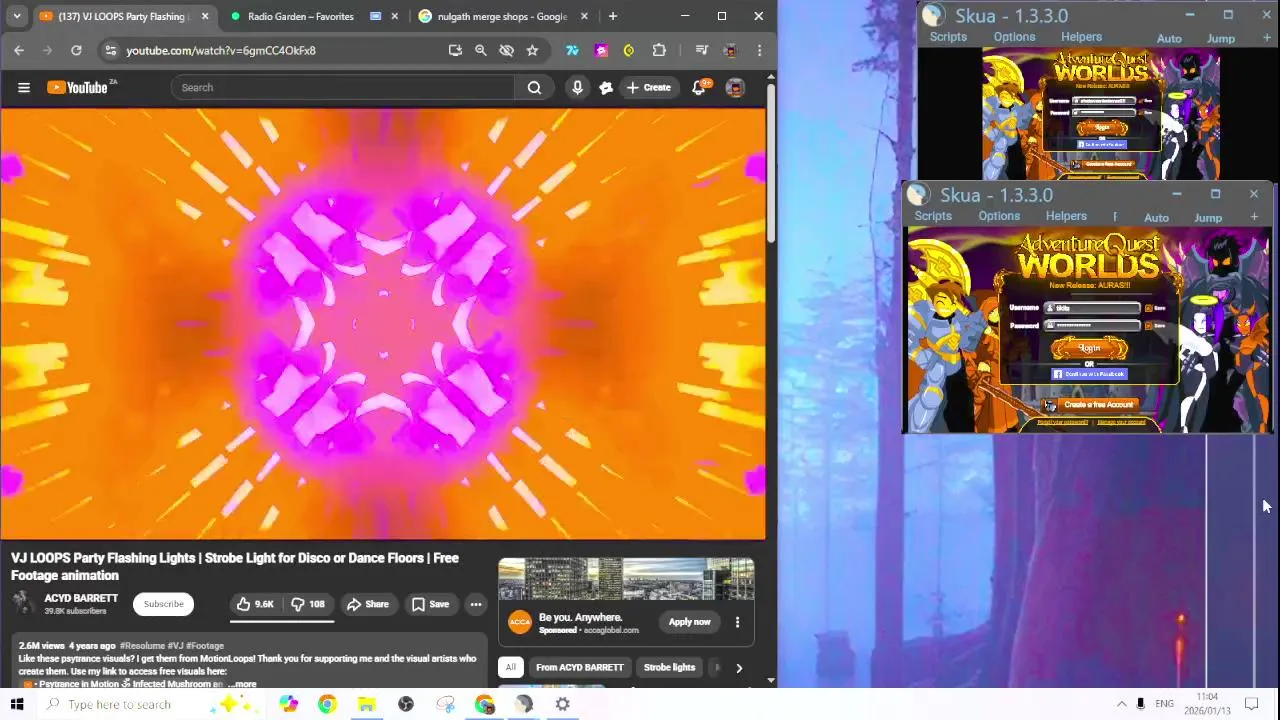Start voice search with the microphone icon
The width and height of the screenshot is (1280, 720).
pyautogui.click(x=577, y=88)
